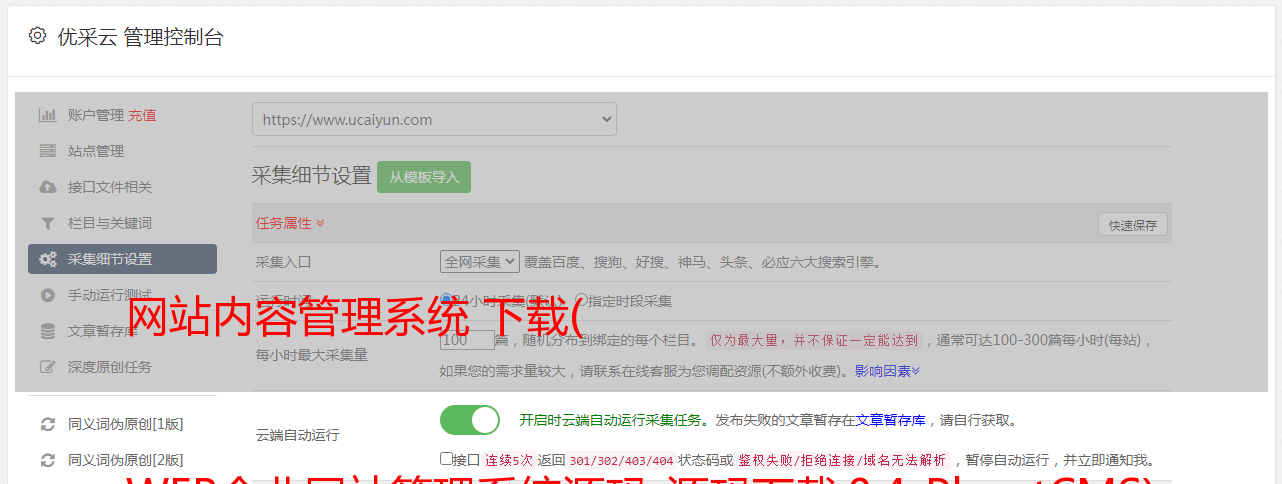Click the edit icon for 深度原创任务
Viewport: 1282px width, 484px height.
click(x=47, y=367)
